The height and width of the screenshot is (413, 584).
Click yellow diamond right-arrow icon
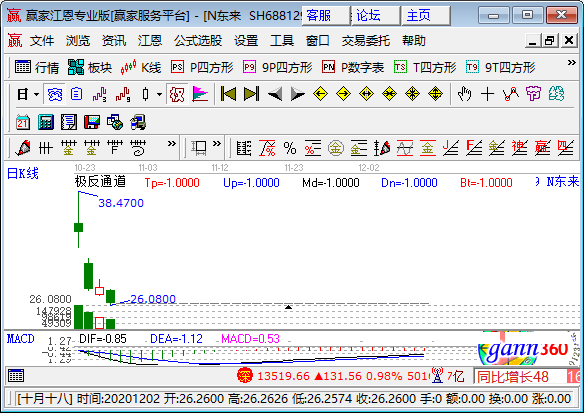(x=343, y=94)
